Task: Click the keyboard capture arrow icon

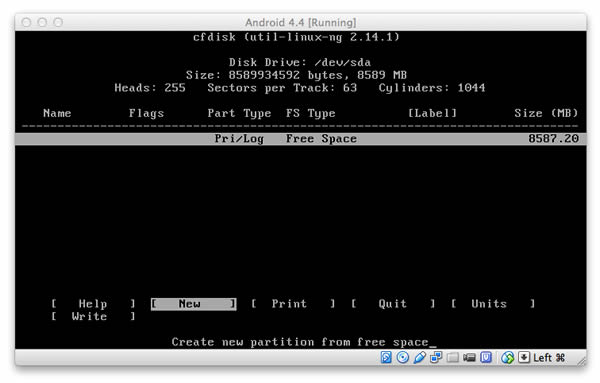Action: 524,358
